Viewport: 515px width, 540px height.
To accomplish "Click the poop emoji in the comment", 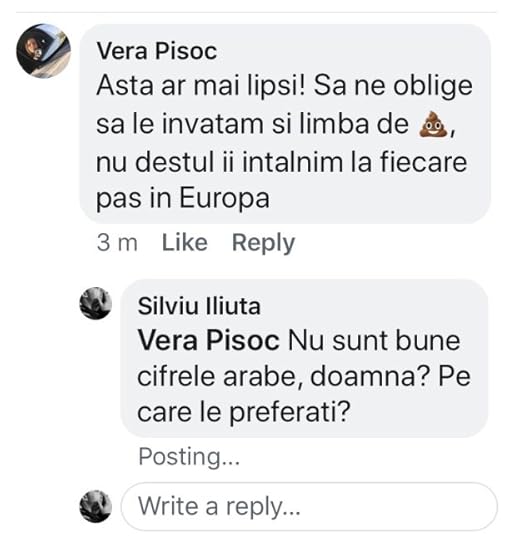I will tap(433, 124).
